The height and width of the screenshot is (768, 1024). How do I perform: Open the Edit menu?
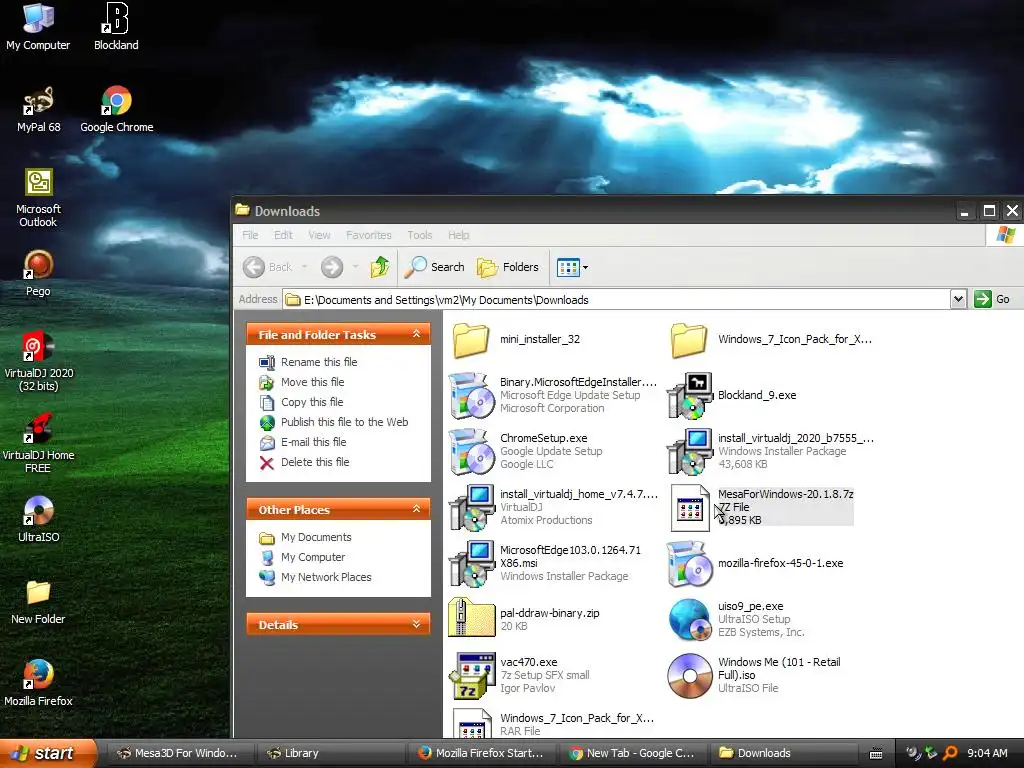(283, 235)
